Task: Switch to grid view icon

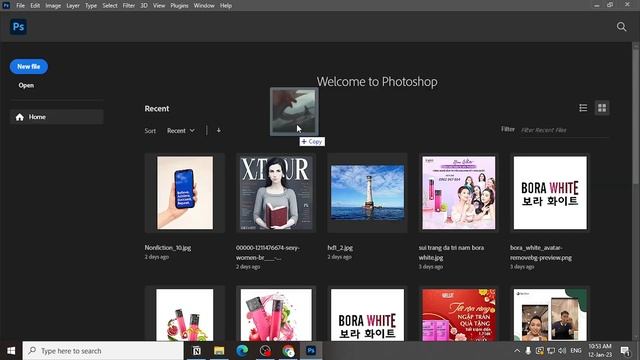Action: (602, 108)
